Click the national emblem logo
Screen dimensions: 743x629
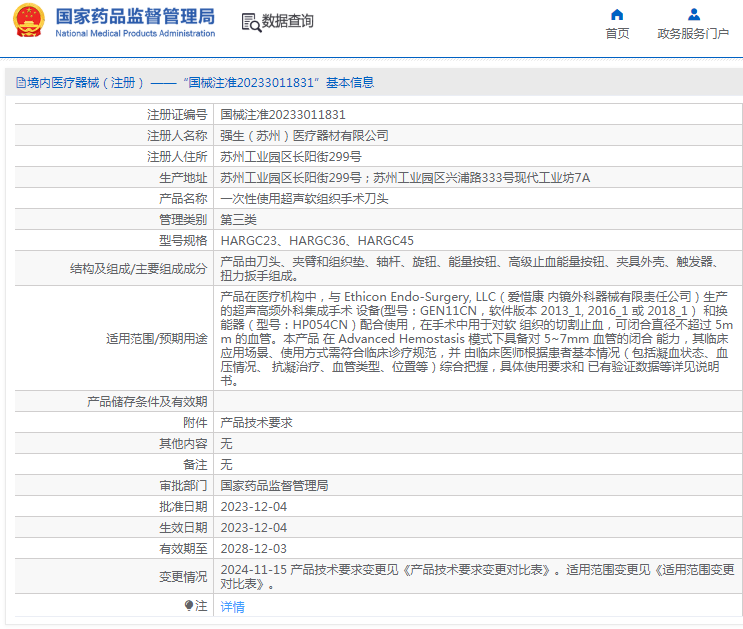click(x=29, y=20)
